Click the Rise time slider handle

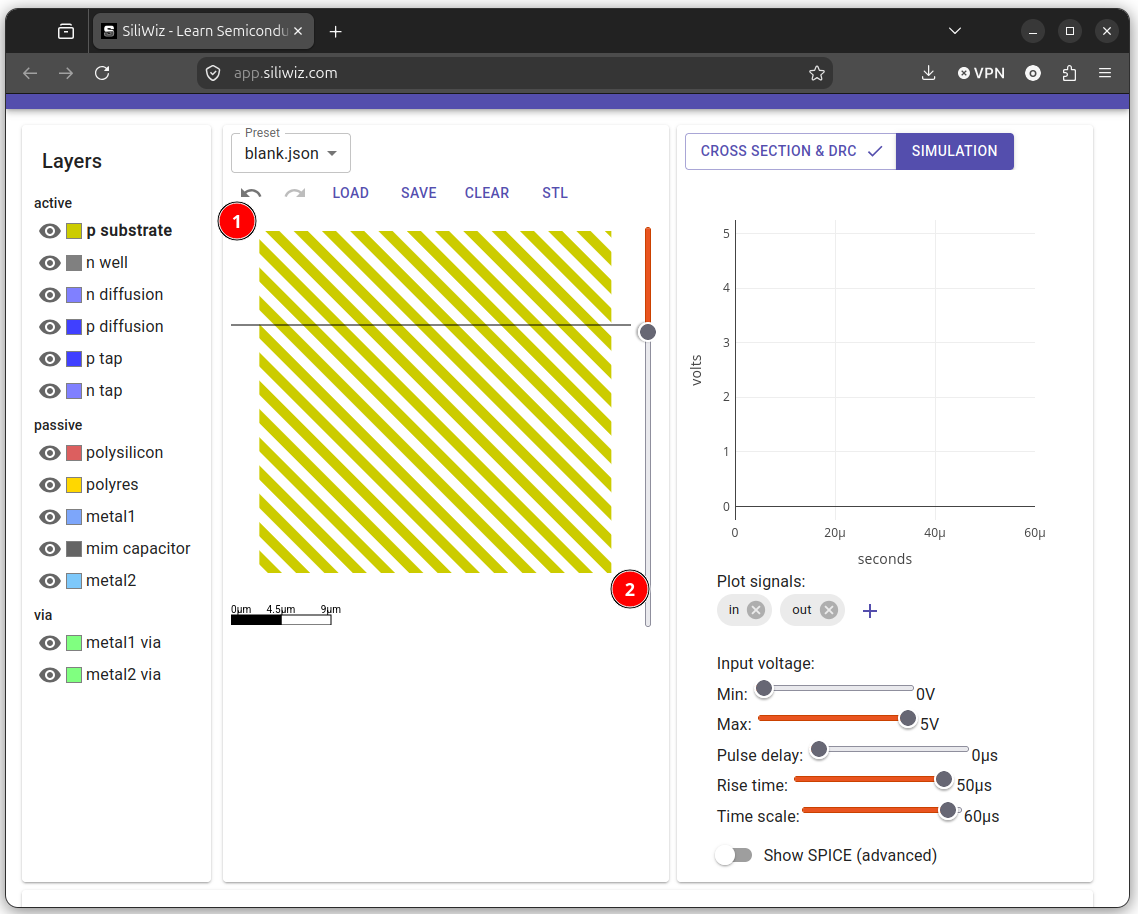[943, 780]
